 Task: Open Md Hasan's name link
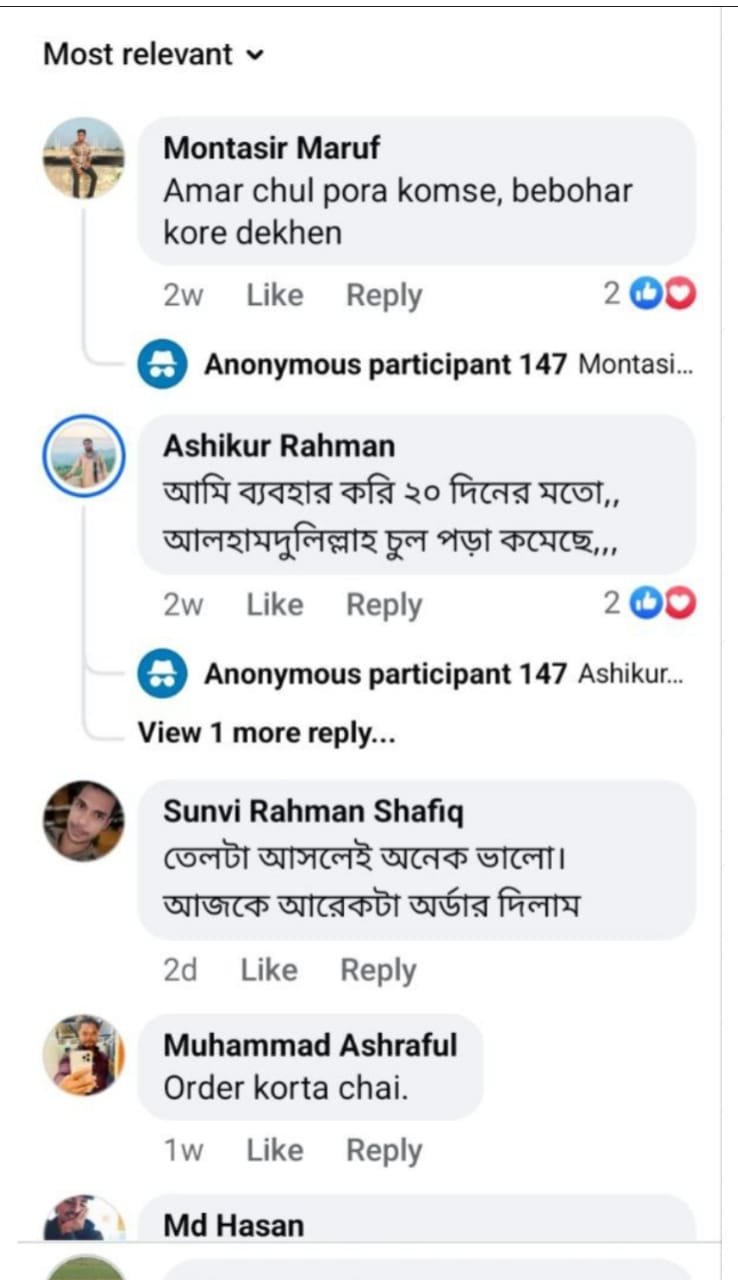[x=234, y=1224]
